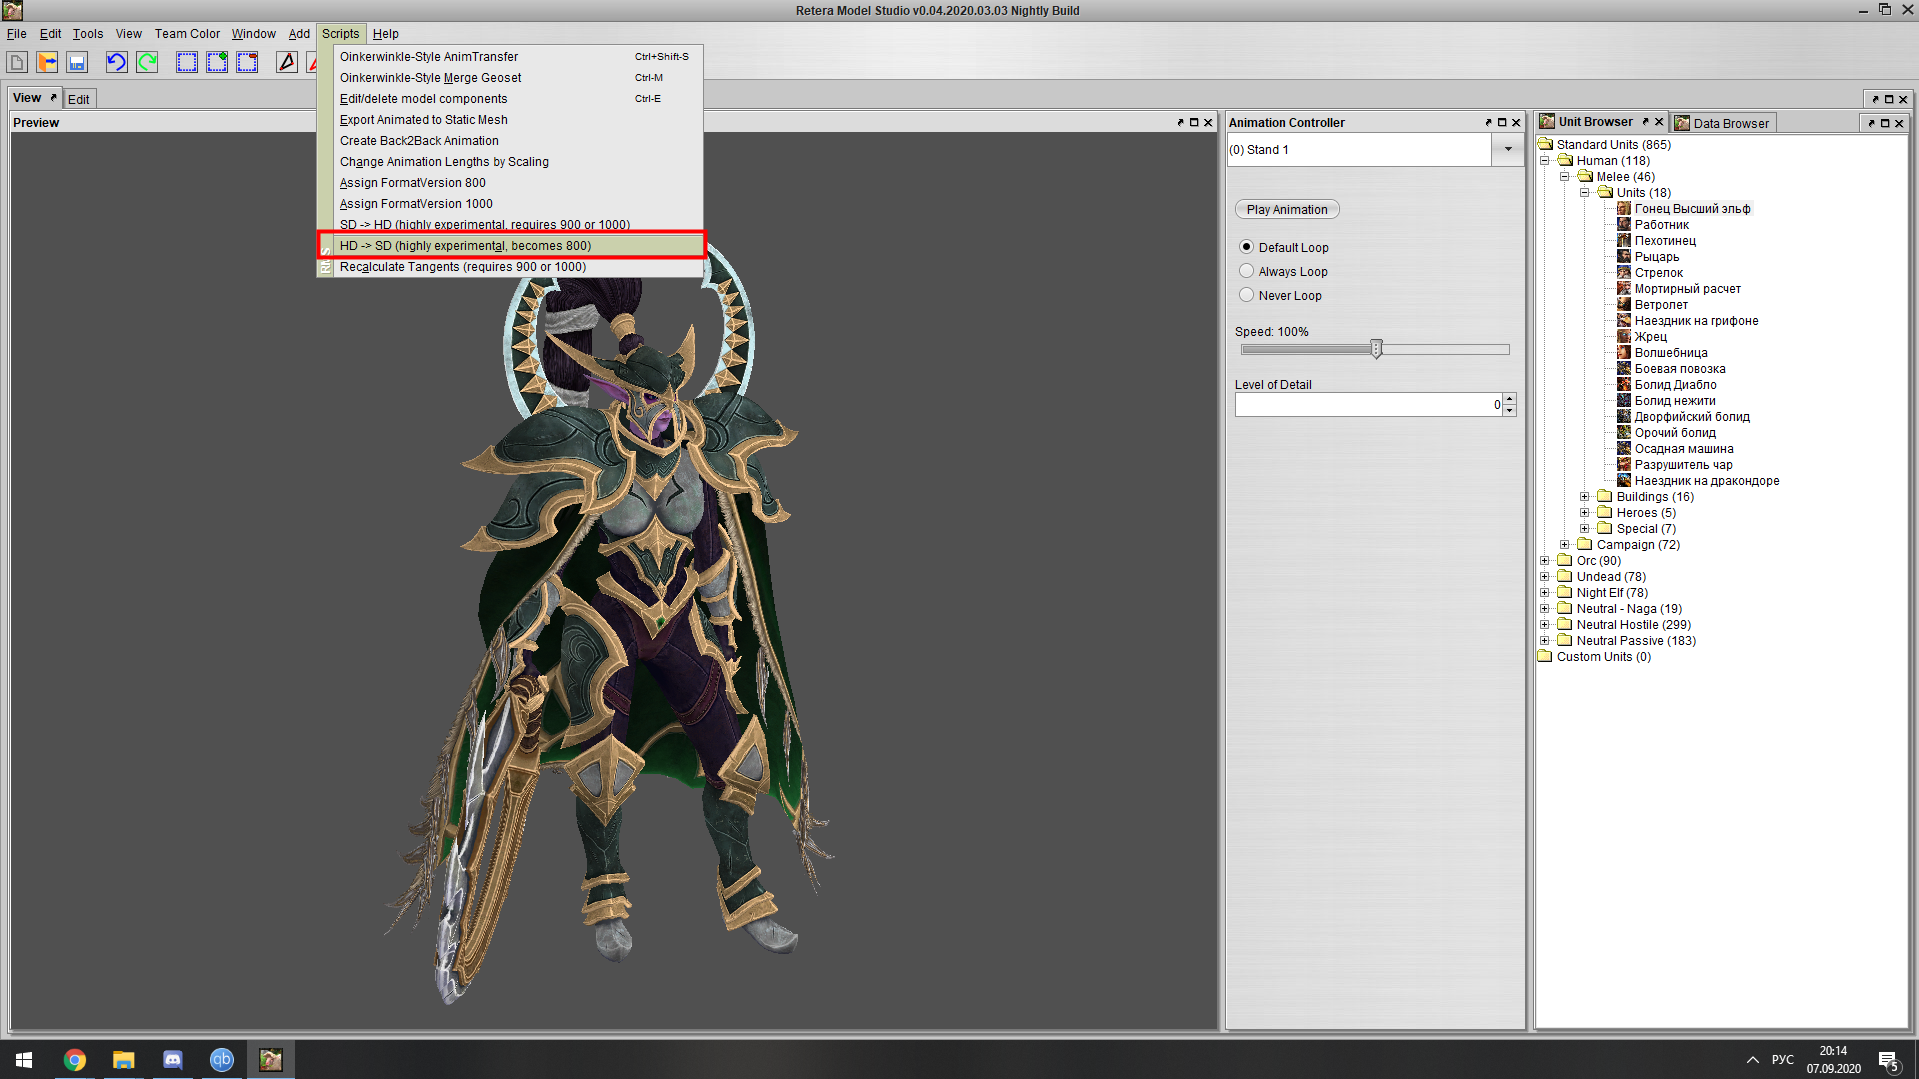Select the Наездник на грифоне unit
Image resolution: width=1919 pixels, height=1079 pixels.
tap(1696, 321)
